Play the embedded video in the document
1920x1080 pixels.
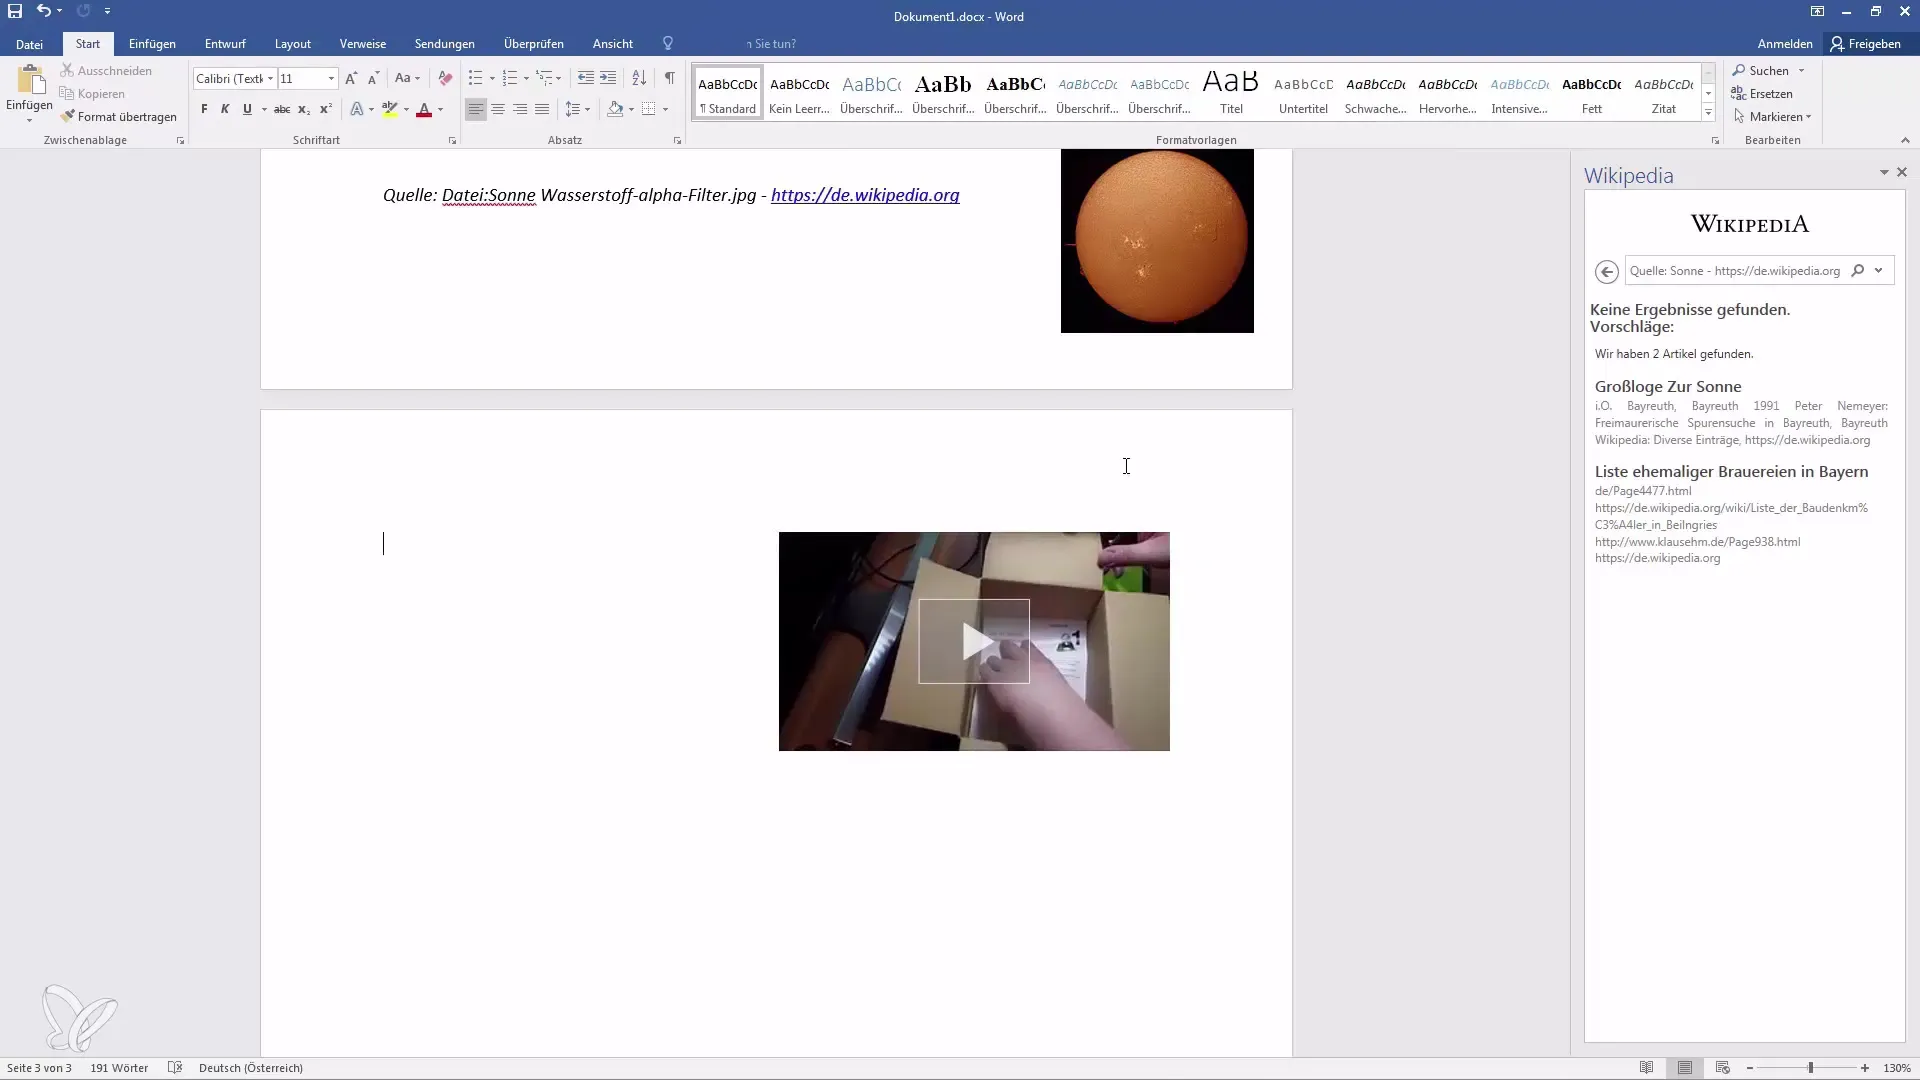[x=974, y=642]
